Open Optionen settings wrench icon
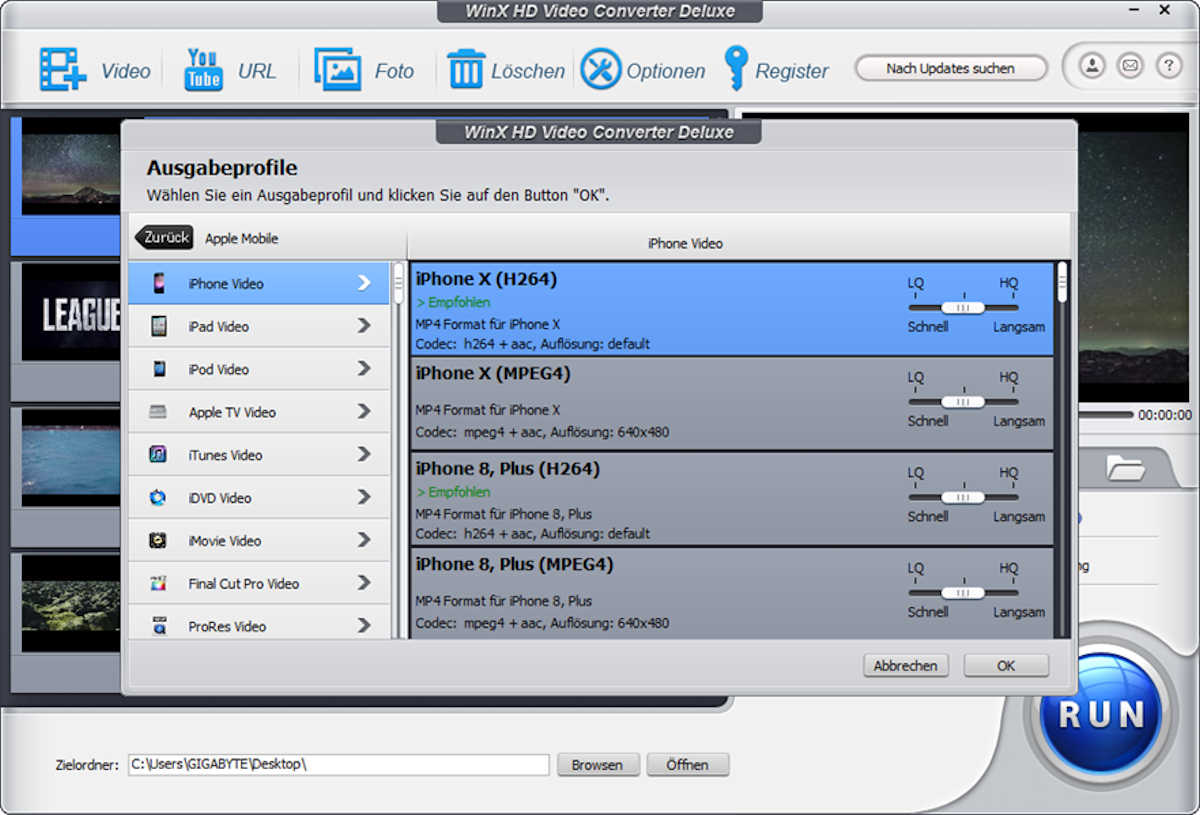The image size is (1200, 815). point(600,70)
